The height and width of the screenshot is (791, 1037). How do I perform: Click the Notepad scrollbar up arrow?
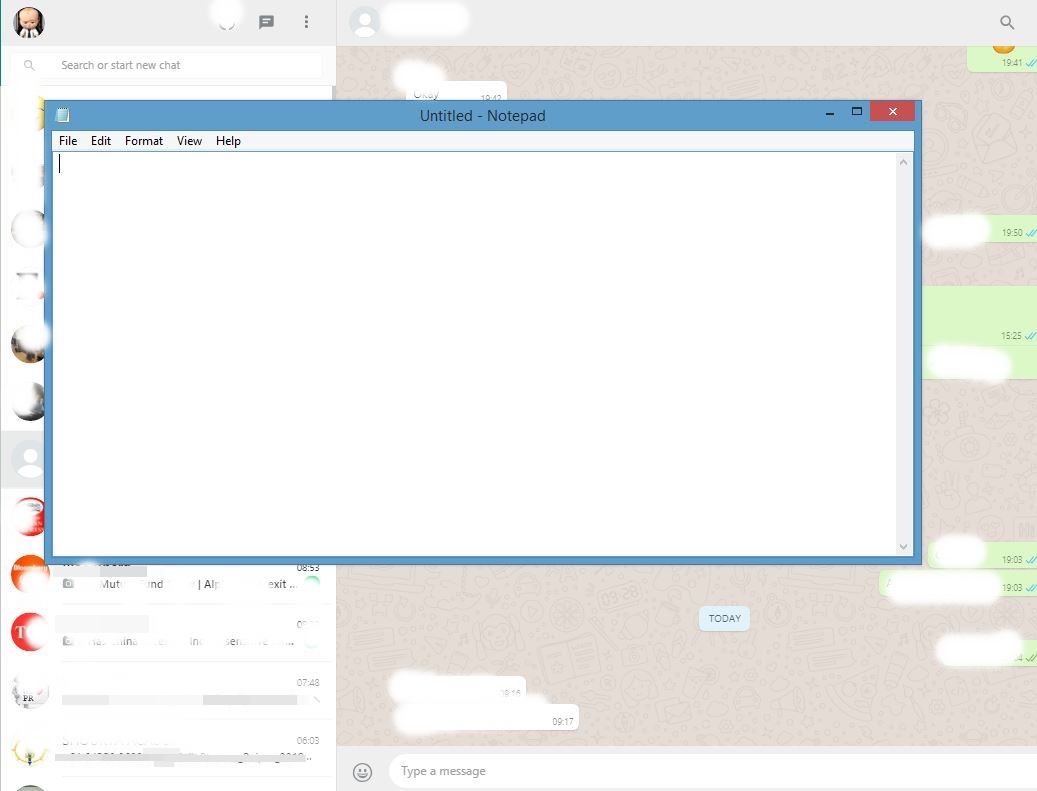tap(903, 162)
